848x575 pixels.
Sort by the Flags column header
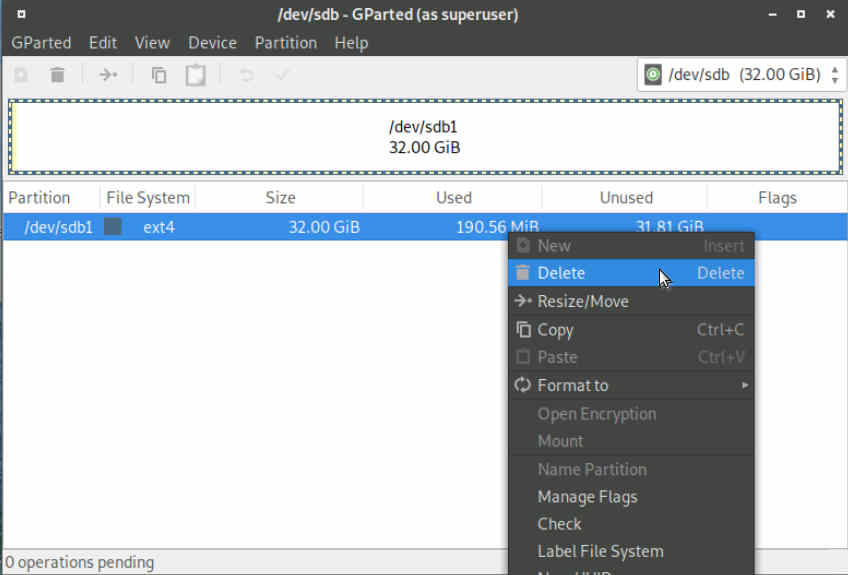coord(777,197)
